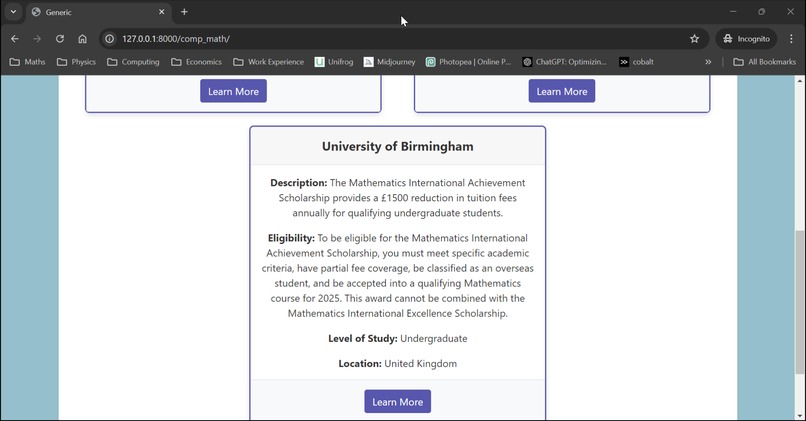Click the scrollbar up arrow
Image resolution: width=806 pixels, height=421 pixels.
click(800, 81)
